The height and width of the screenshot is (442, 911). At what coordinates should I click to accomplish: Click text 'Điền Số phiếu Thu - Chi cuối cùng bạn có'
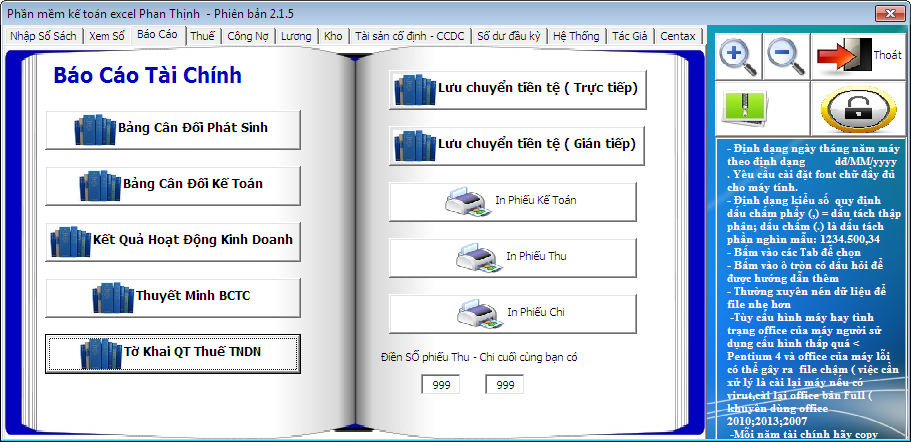click(479, 357)
